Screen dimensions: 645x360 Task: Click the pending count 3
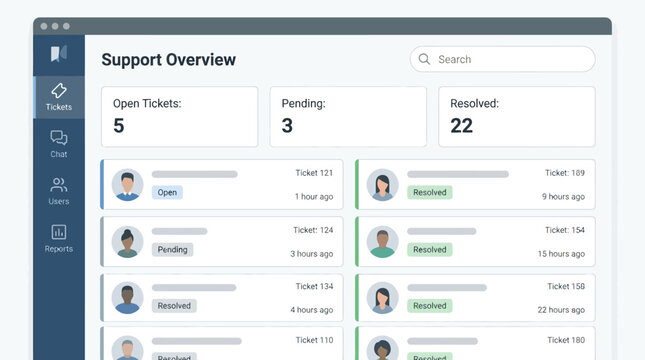(287, 126)
